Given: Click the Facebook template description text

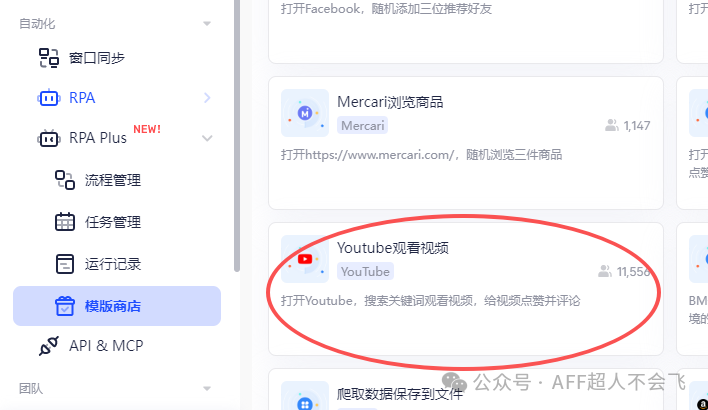Looking at the screenshot, I should [x=386, y=9].
